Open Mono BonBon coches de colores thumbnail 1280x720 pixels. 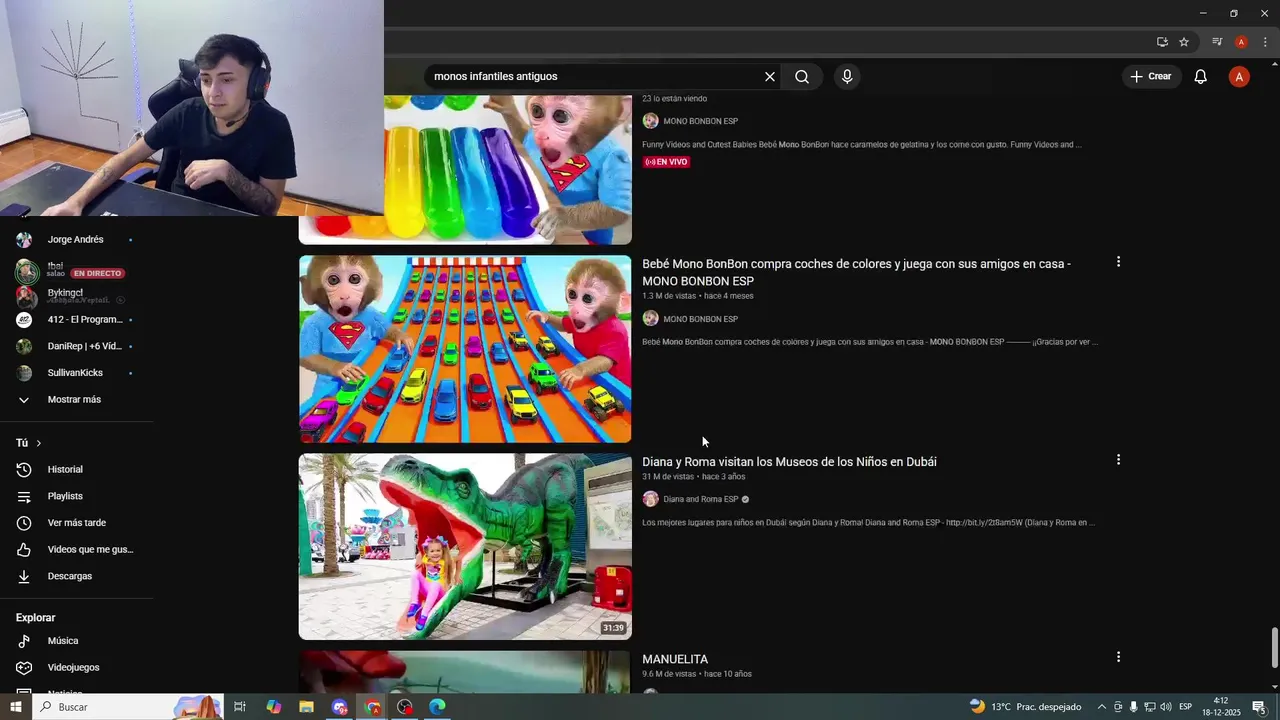click(465, 349)
